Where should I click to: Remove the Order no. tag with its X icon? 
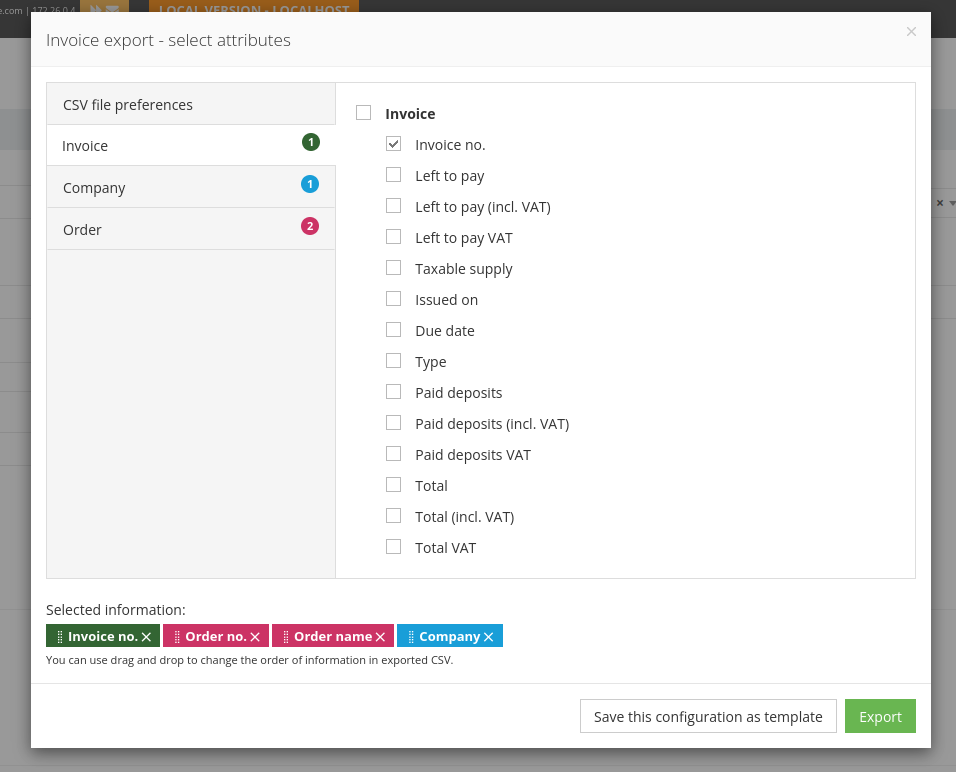coord(255,635)
